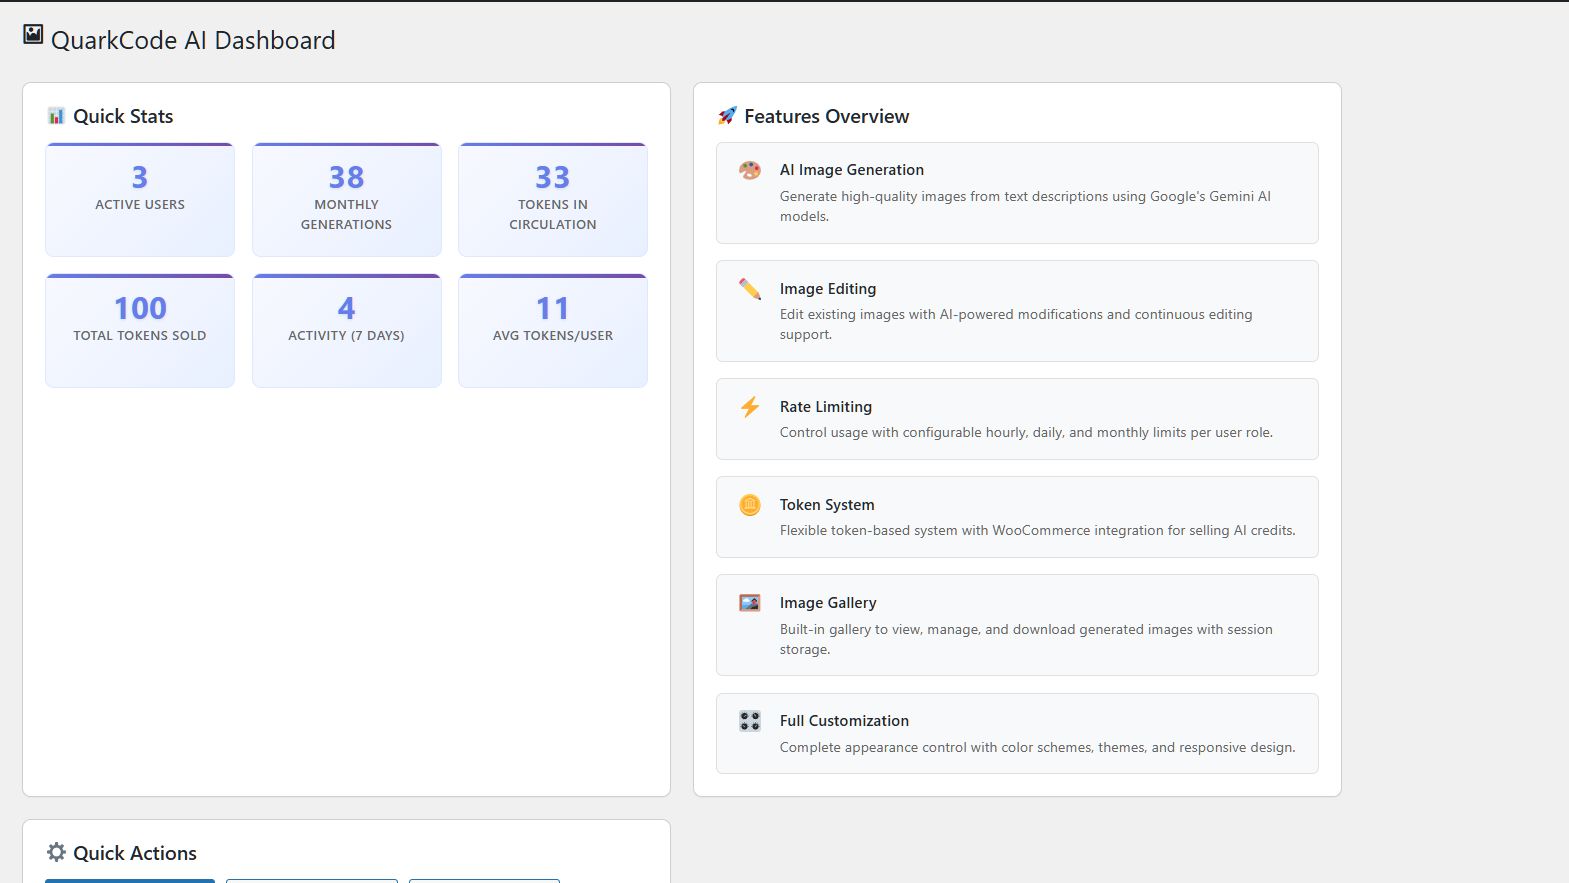1569x883 pixels.
Task: Click the Quick Actions section heading
Action: click(x=135, y=853)
